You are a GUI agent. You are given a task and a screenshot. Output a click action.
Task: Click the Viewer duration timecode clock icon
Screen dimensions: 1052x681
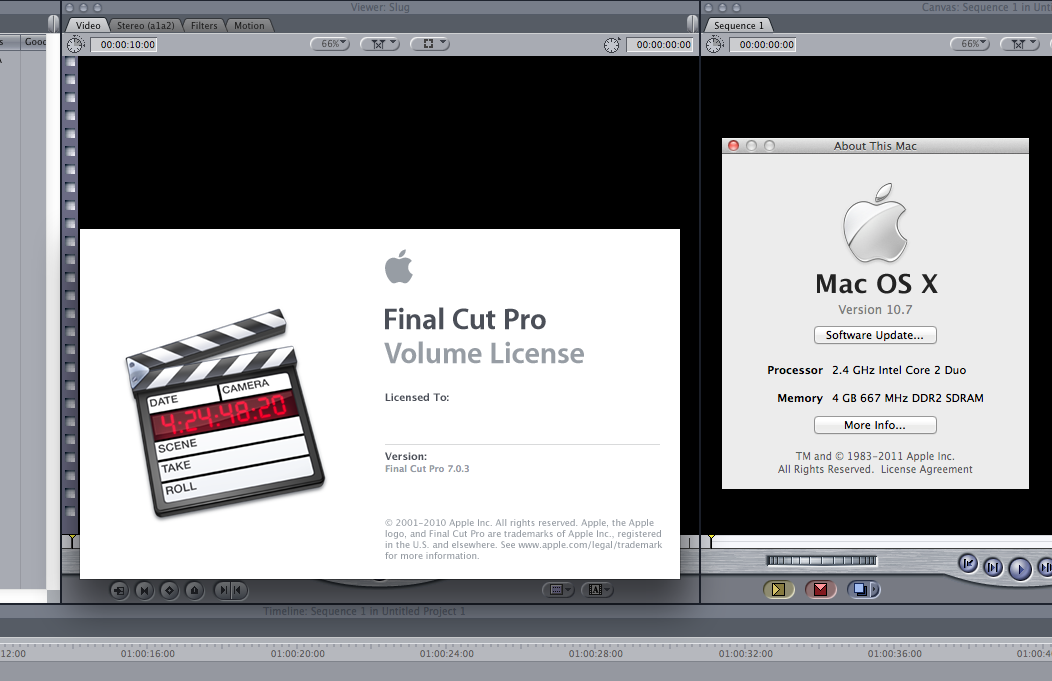pyautogui.click(x=75, y=45)
